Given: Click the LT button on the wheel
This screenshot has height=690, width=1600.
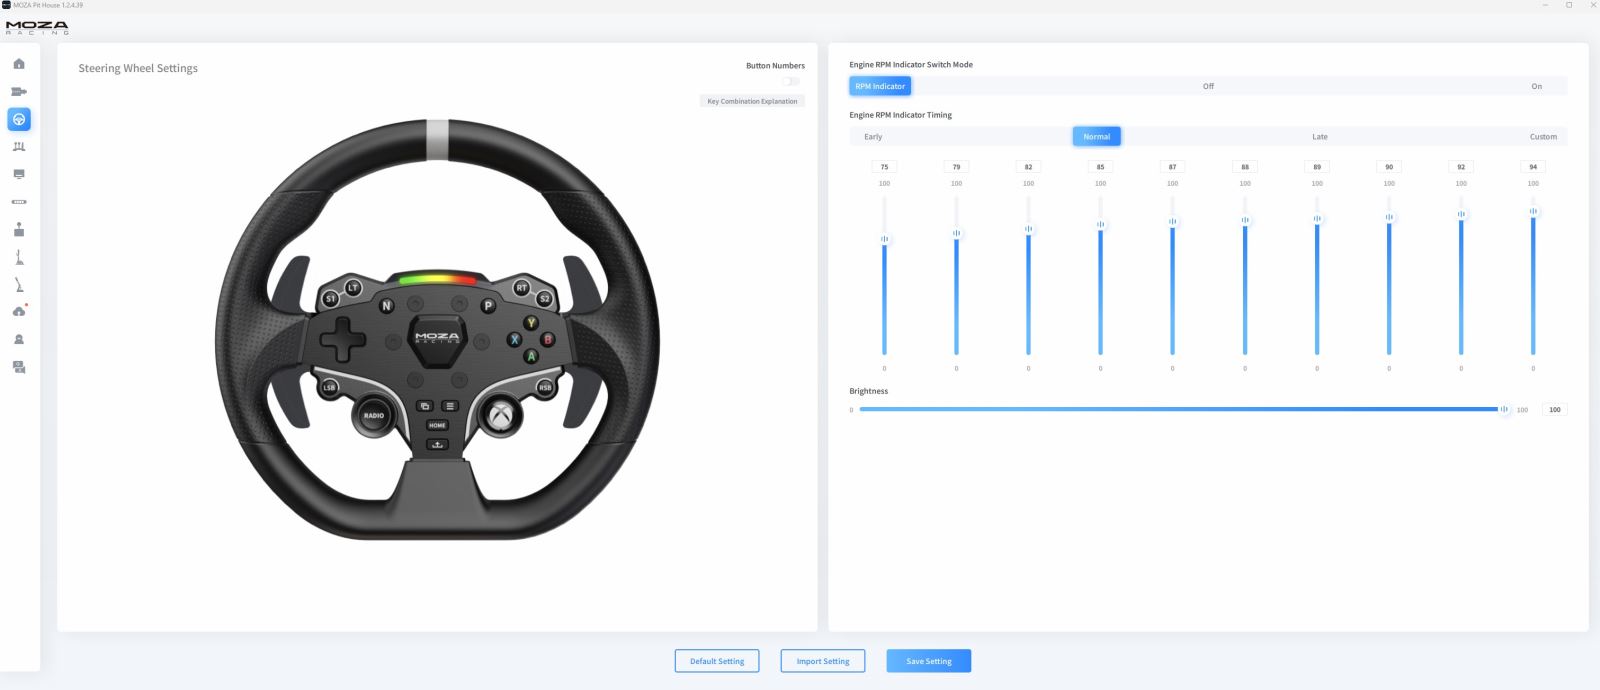Looking at the screenshot, I should [x=353, y=288].
